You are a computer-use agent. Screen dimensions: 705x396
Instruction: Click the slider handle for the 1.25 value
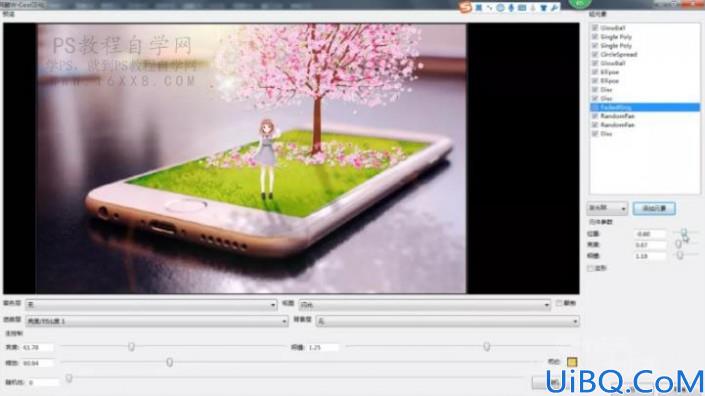[x=486, y=347]
